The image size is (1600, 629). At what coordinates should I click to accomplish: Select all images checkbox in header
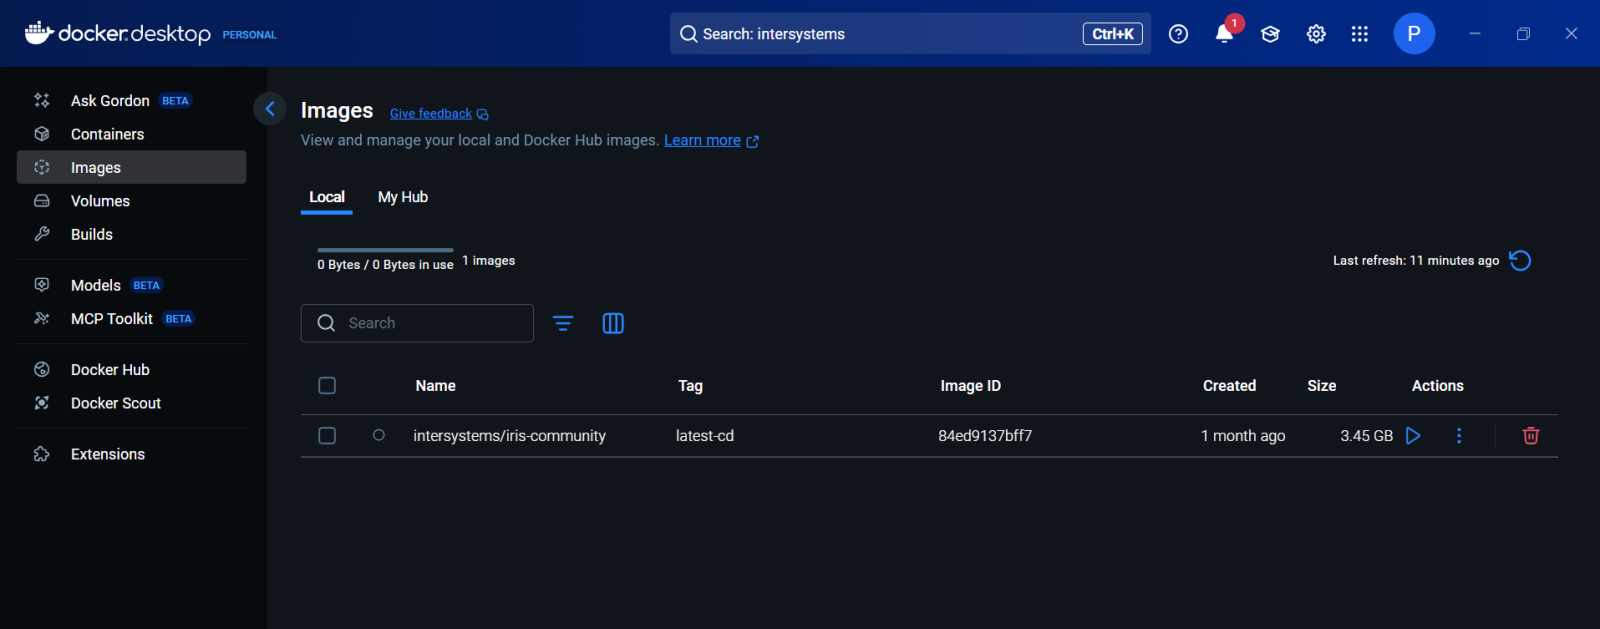tap(327, 386)
